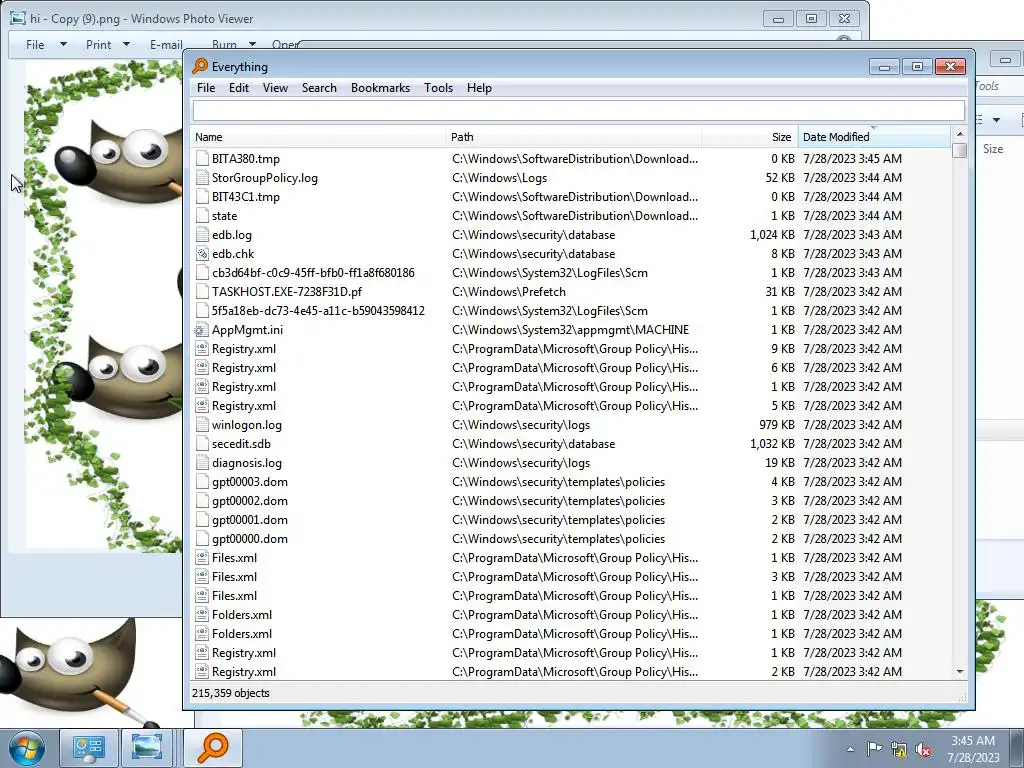Click the secedit.sdb file icon

pos(202,443)
